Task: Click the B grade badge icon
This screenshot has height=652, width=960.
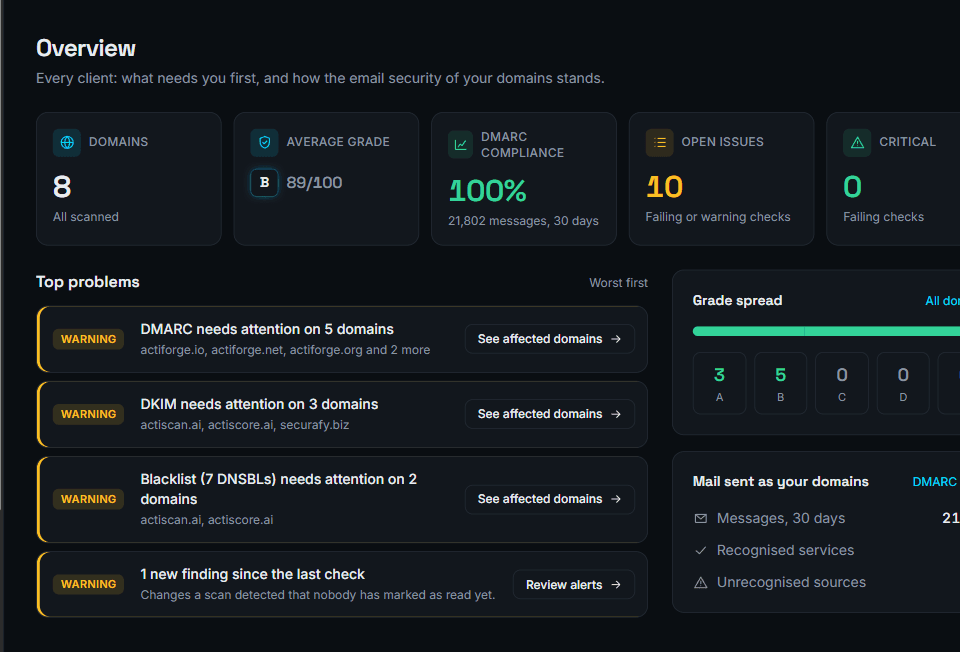Action: pos(264,182)
